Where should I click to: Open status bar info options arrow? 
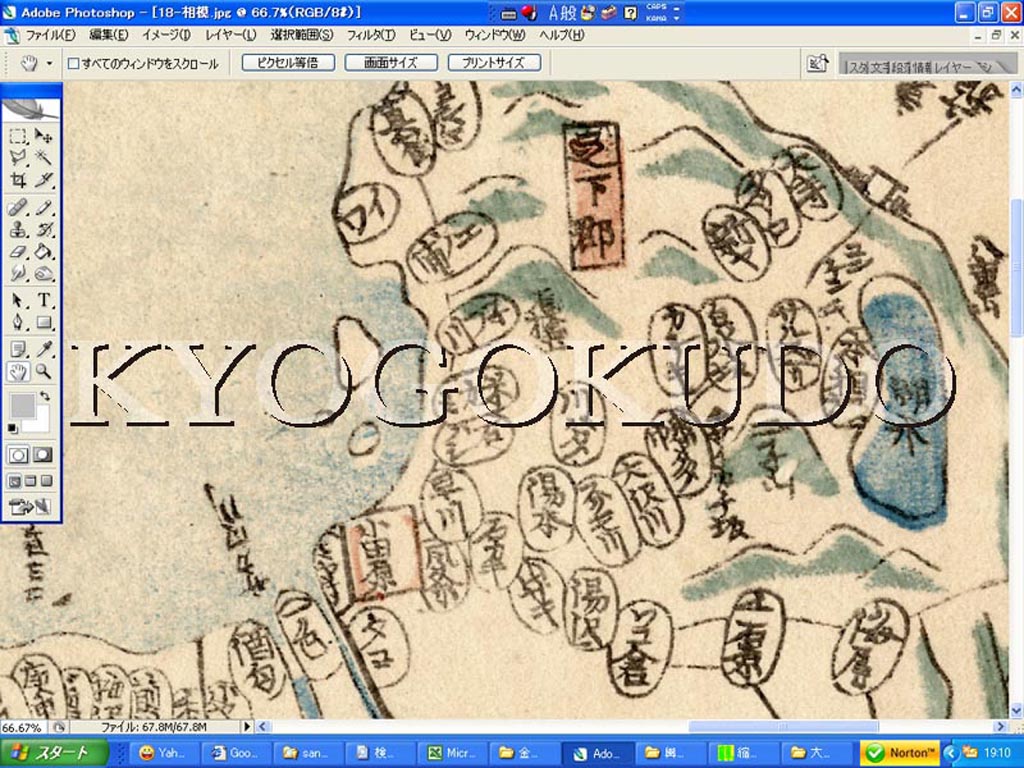[x=247, y=726]
